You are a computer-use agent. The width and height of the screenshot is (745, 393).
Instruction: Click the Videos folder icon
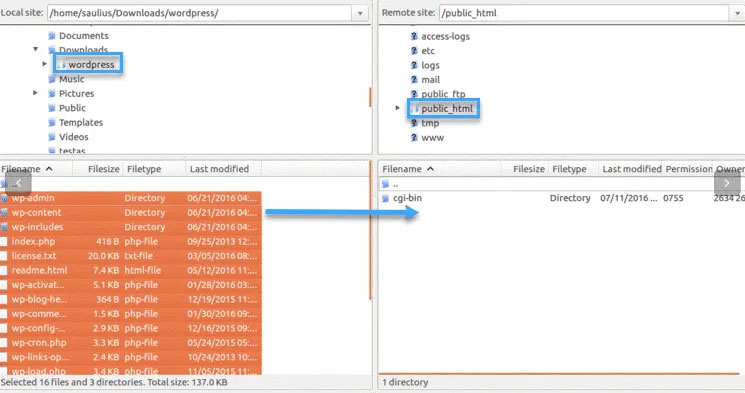[52, 137]
